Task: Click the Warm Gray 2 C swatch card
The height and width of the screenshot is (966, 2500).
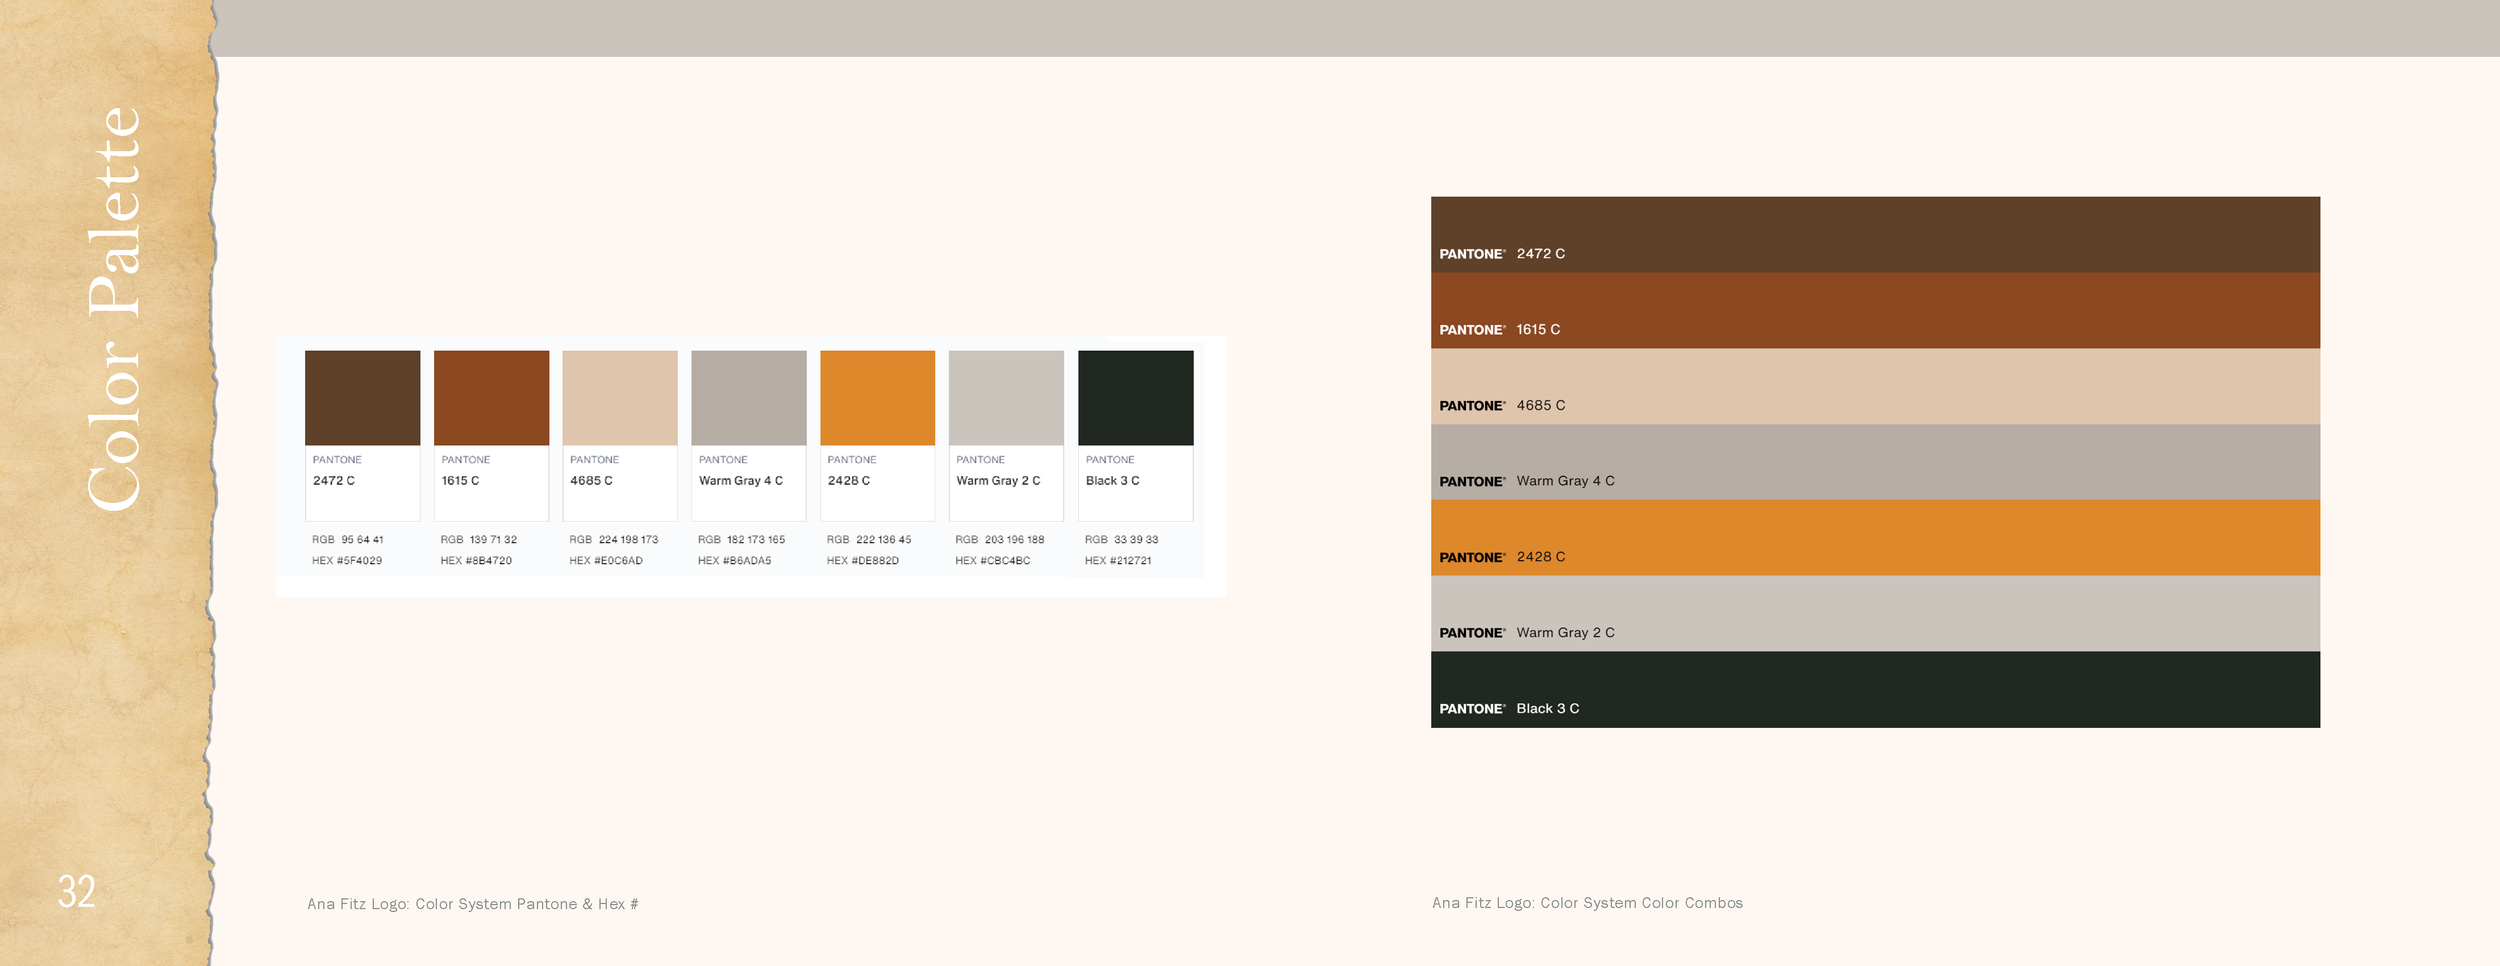Action: pyautogui.click(x=1006, y=435)
